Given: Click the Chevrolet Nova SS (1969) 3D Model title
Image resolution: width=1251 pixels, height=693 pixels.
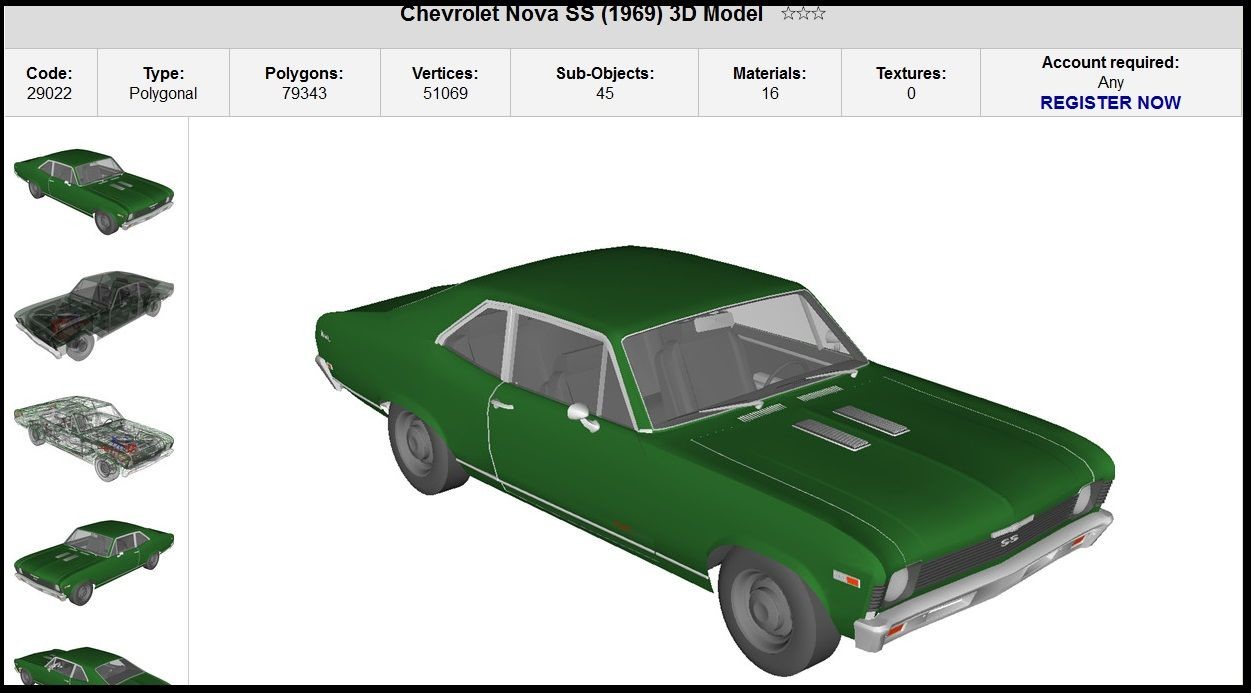Looking at the screenshot, I should (581, 14).
